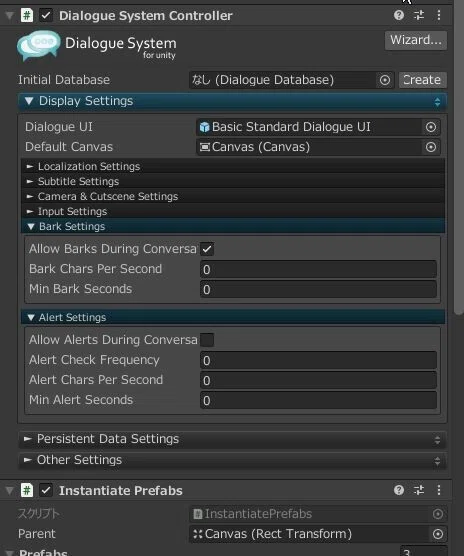Click the Parent label
Screen dimensions: 464x556
[x=37, y=534]
